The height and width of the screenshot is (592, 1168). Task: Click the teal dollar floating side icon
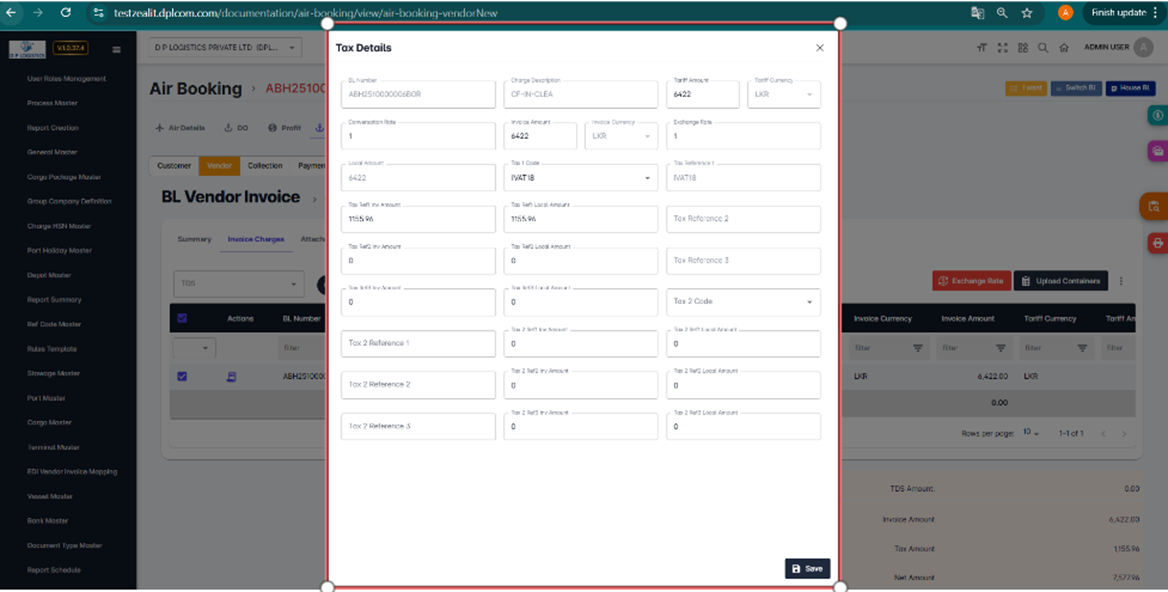[1157, 116]
